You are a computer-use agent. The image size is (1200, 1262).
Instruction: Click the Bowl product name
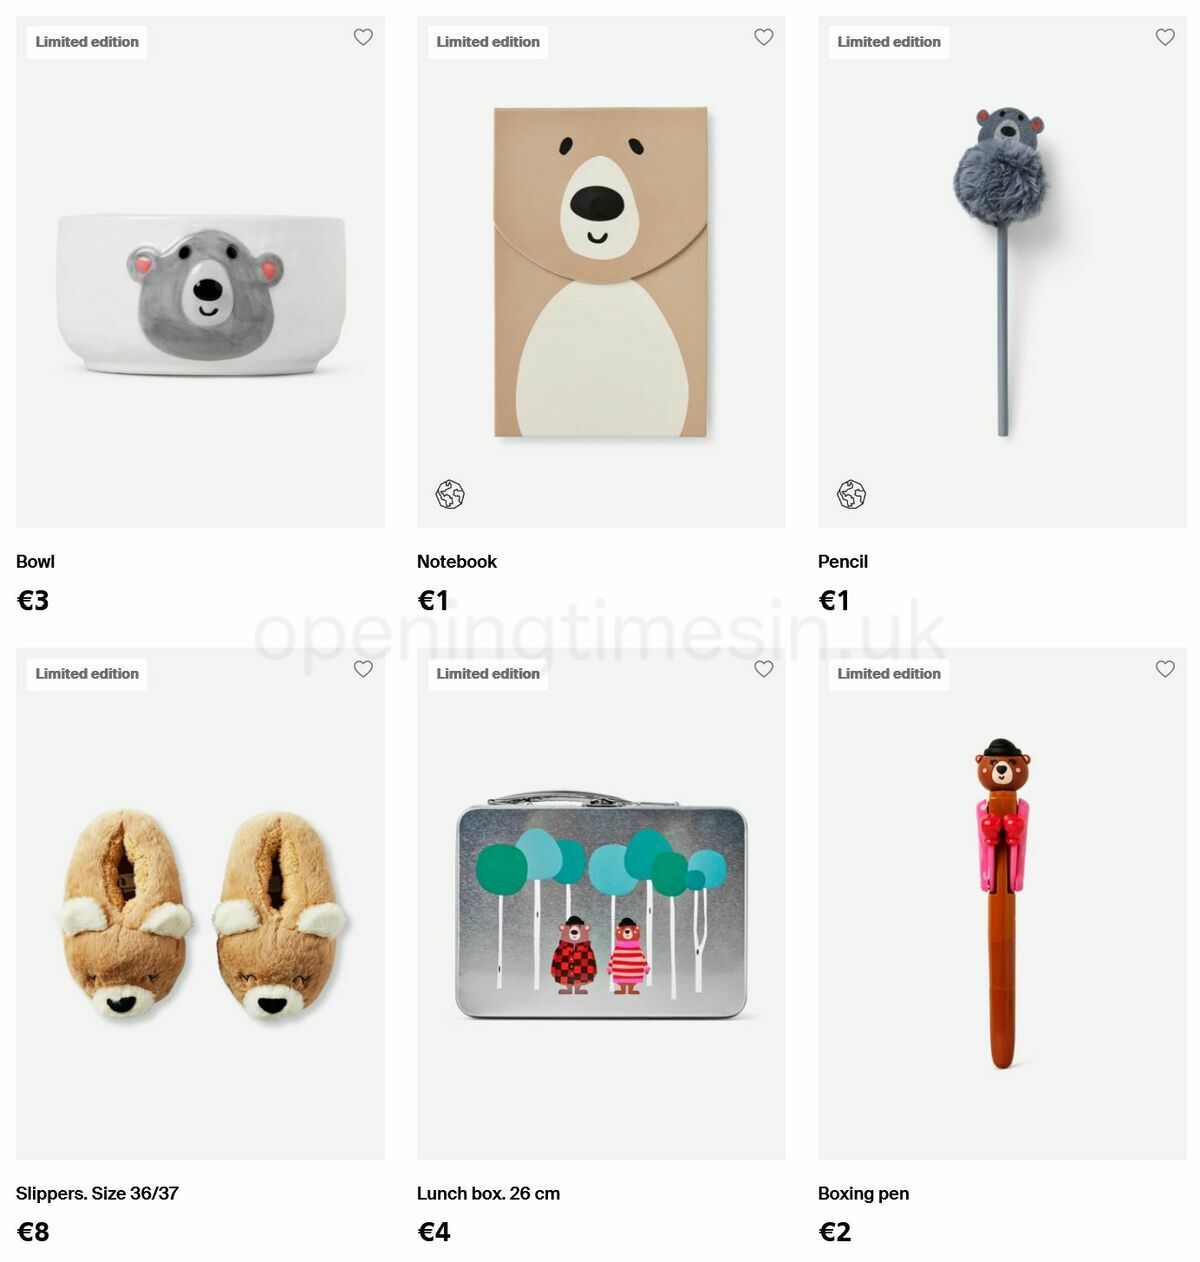pyautogui.click(x=35, y=561)
